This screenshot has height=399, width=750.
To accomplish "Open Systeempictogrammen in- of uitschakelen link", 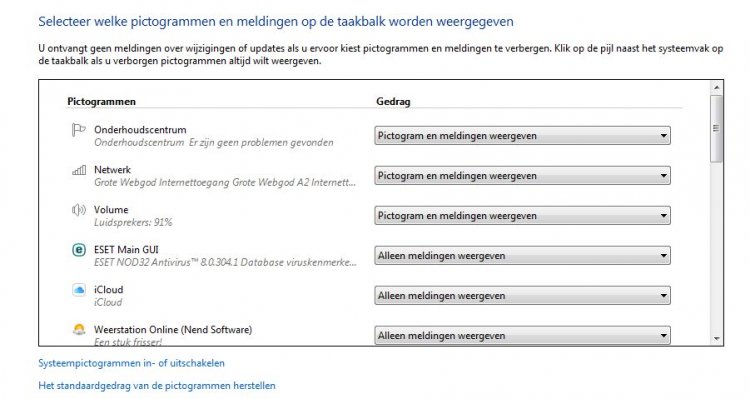I will pyautogui.click(x=132, y=363).
